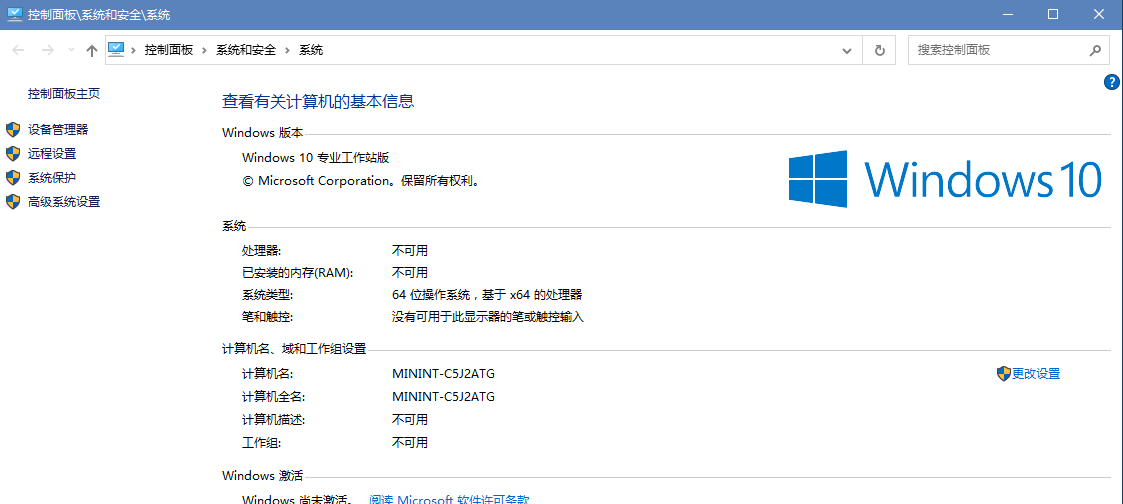Go up one level with Up arrow
The height and width of the screenshot is (504, 1123).
(92, 50)
